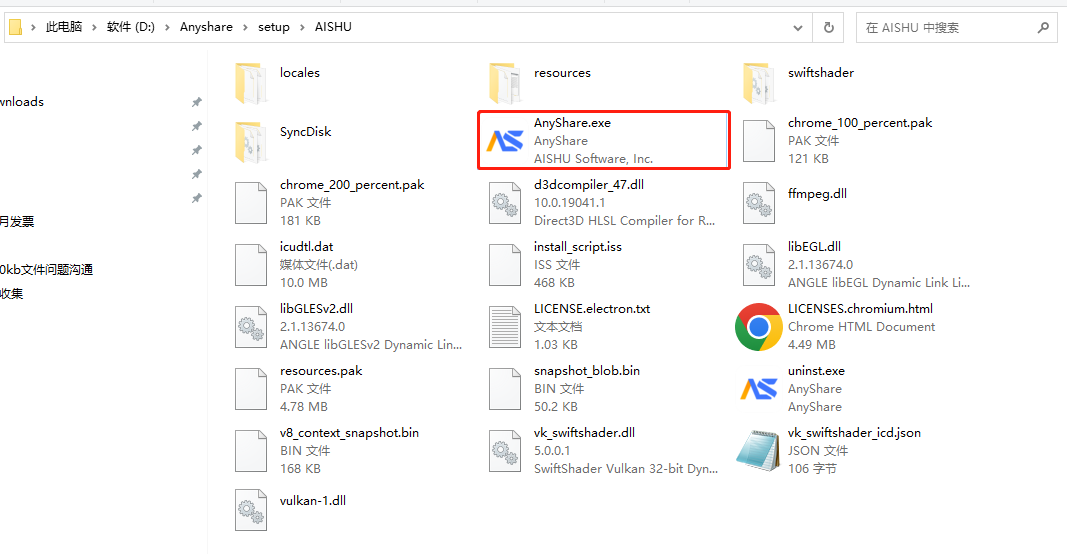Expand the chevron after 软件 (D:)
Image resolution: width=1067 pixels, height=554 pixels.
(167, 27)
